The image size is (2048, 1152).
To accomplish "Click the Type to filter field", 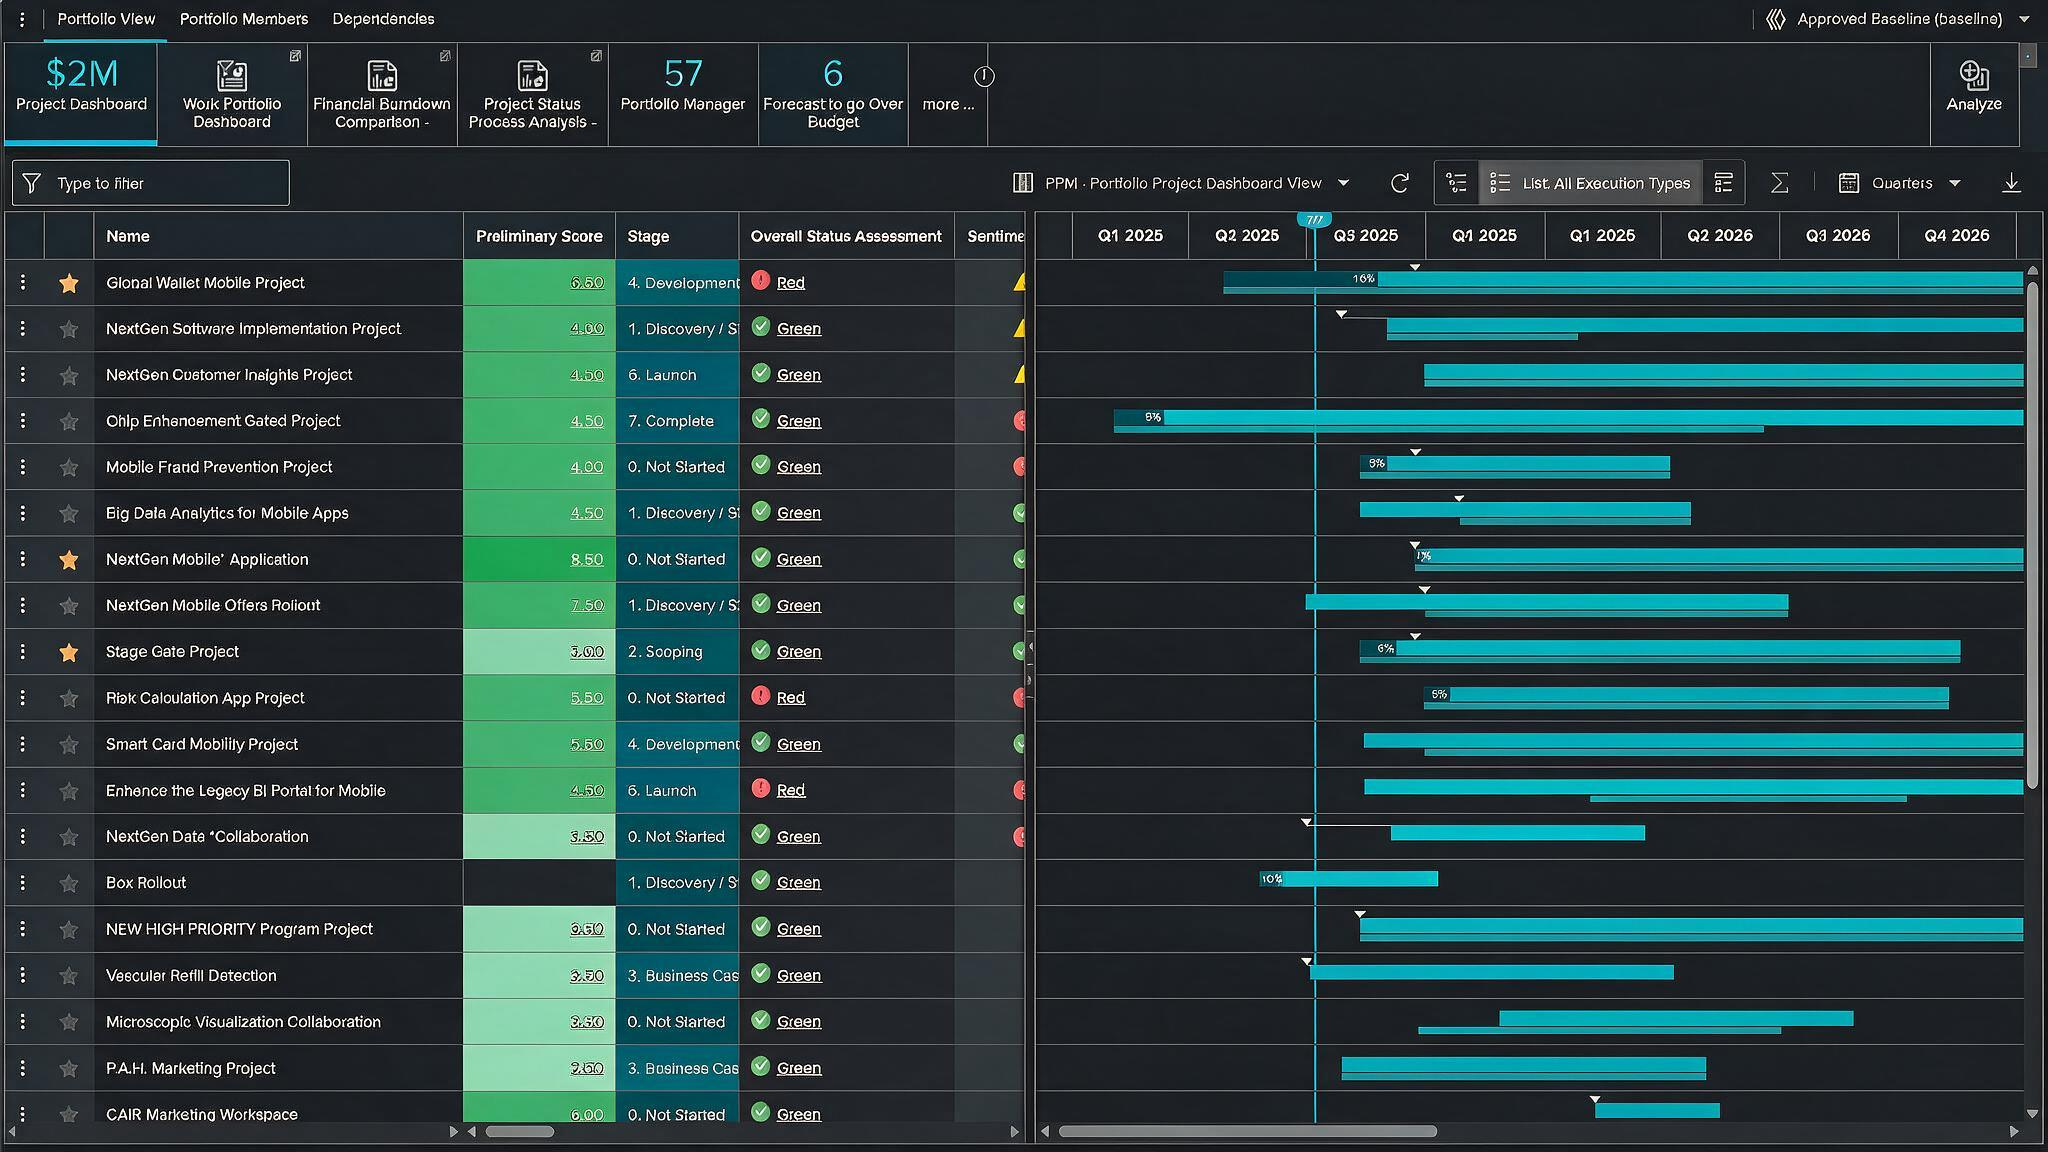I will (x=151, y=183).
